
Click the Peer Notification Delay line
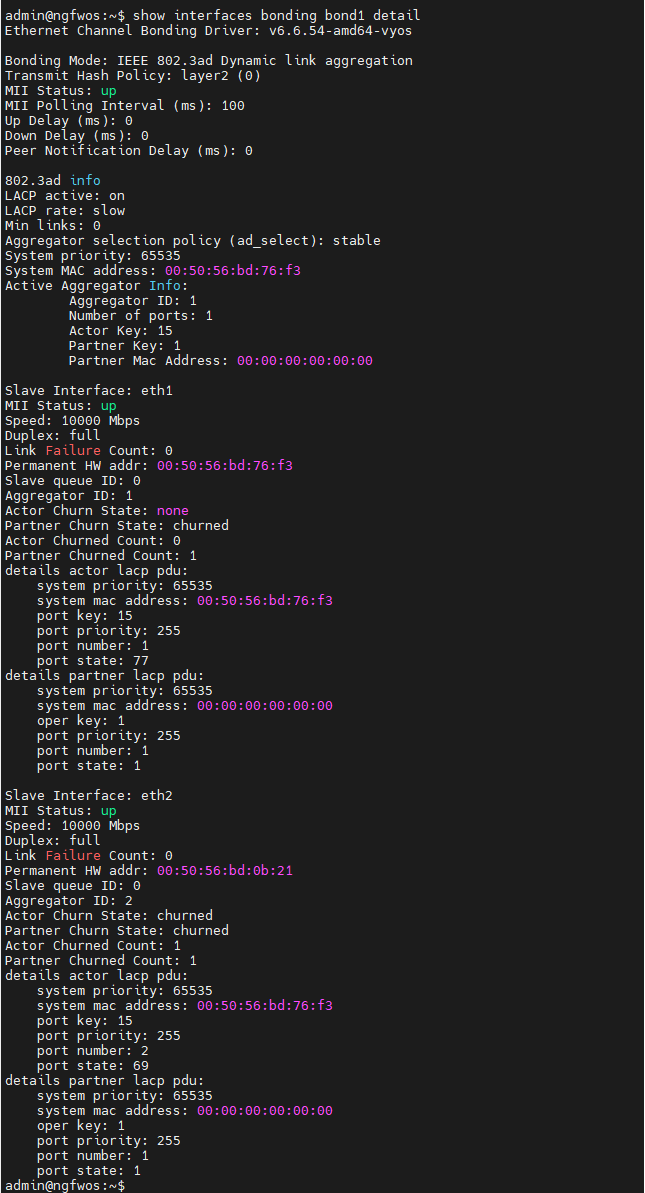coord(128,150)
